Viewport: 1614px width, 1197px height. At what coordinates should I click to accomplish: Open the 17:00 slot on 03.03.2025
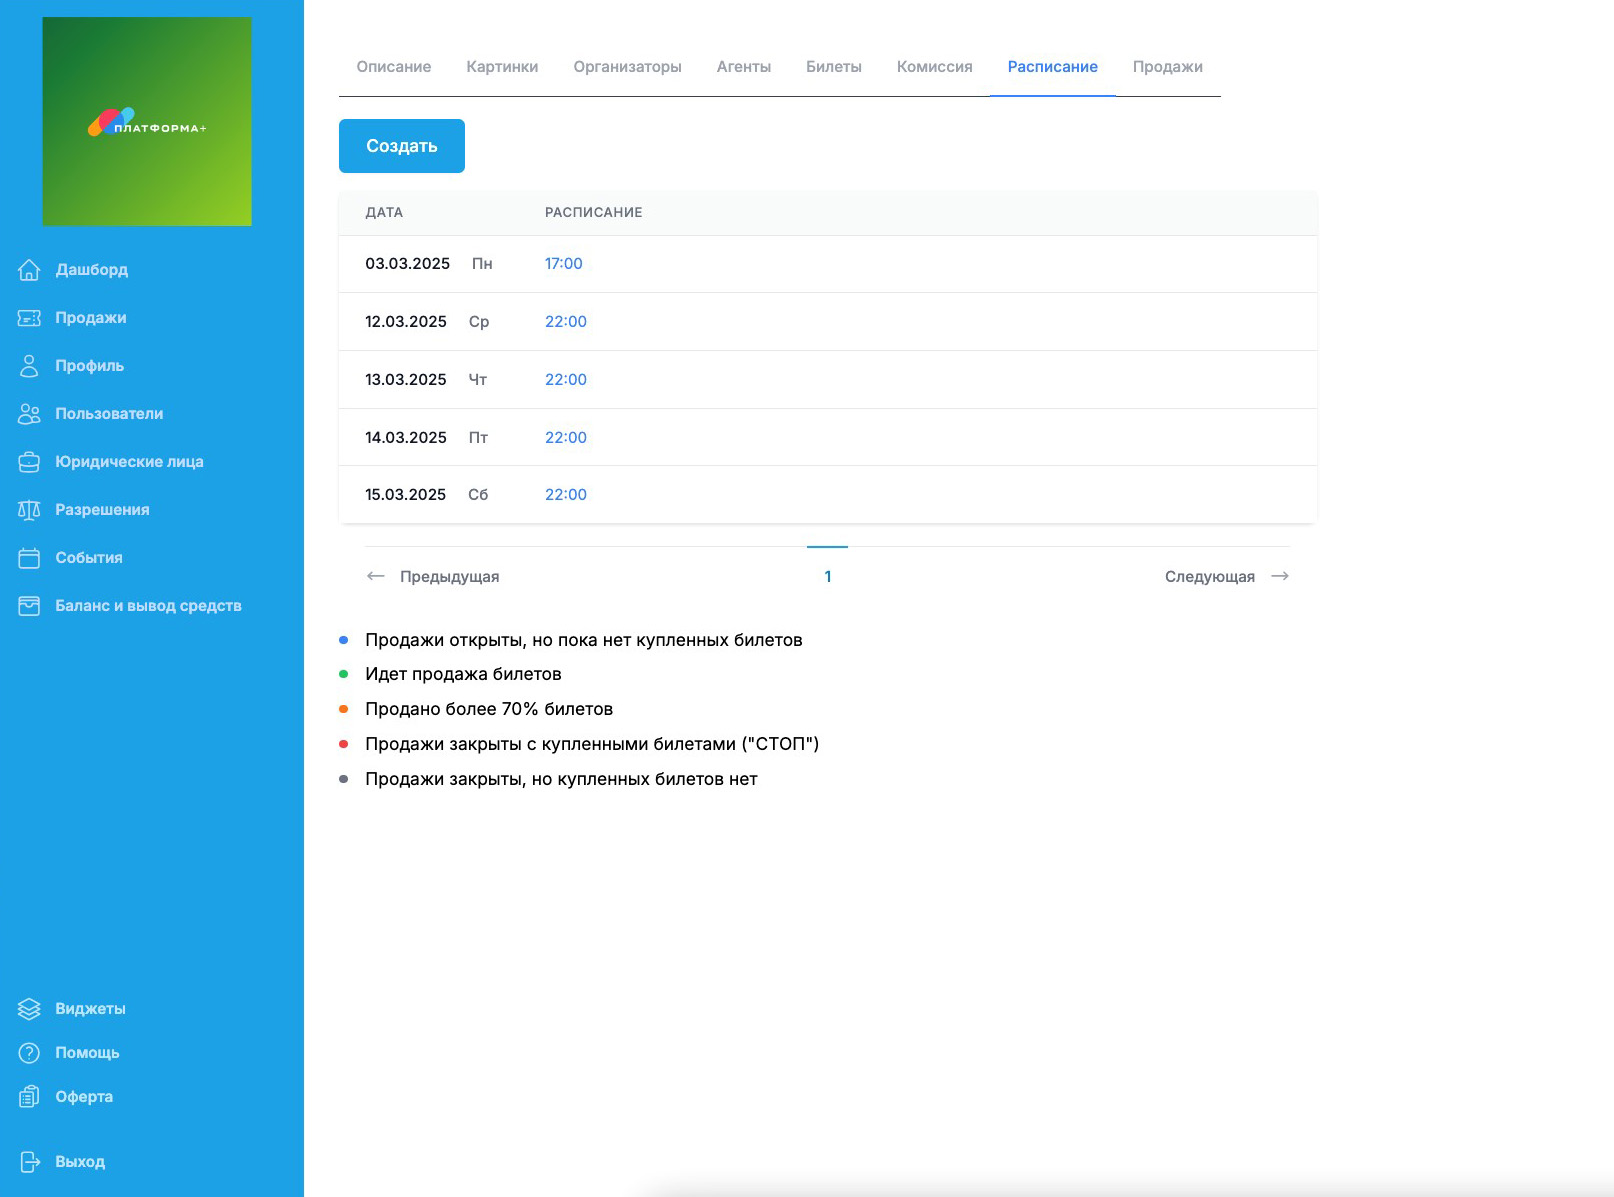pos(563,264)
